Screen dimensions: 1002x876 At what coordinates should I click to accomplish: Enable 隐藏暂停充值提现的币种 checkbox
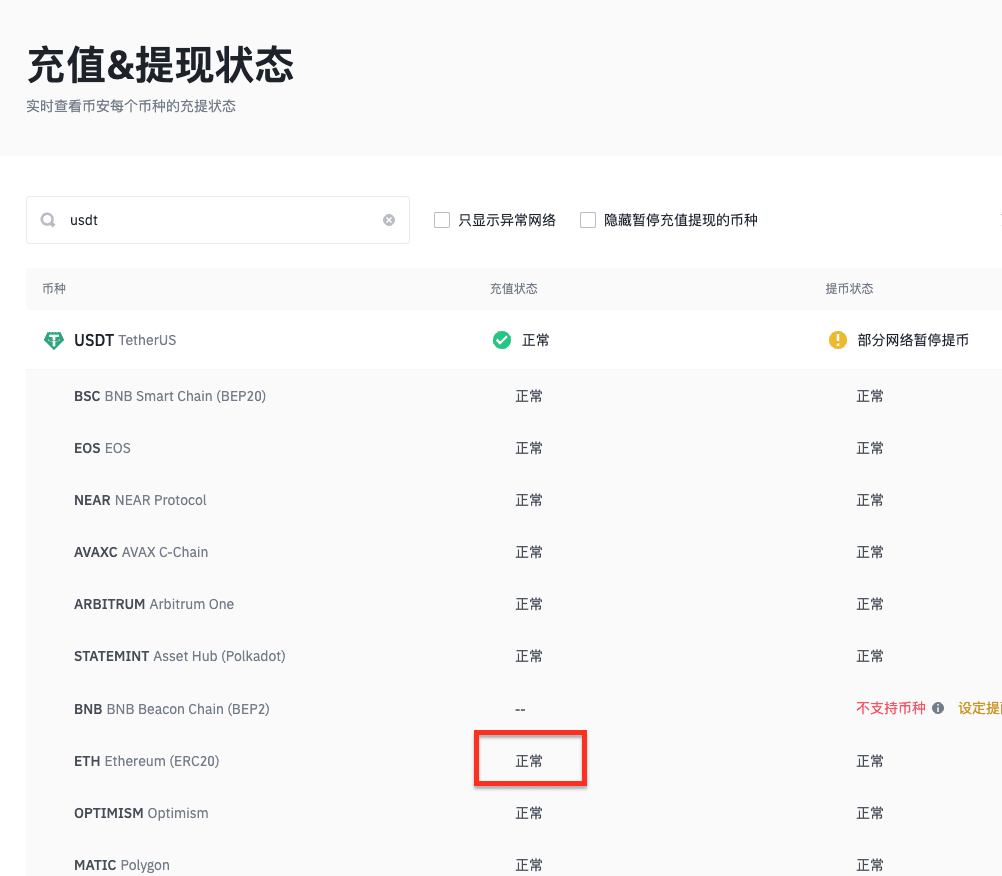pos(588,220)
